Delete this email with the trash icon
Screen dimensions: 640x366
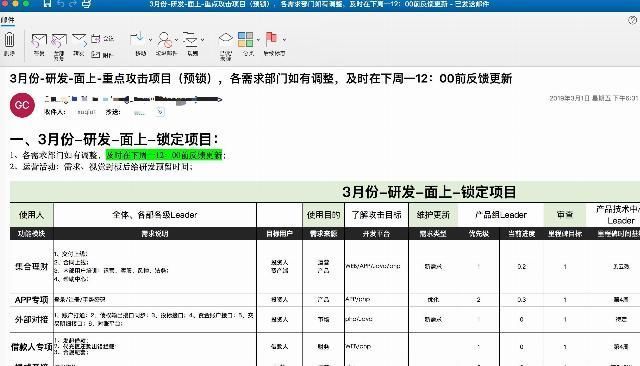coord(9,41)
